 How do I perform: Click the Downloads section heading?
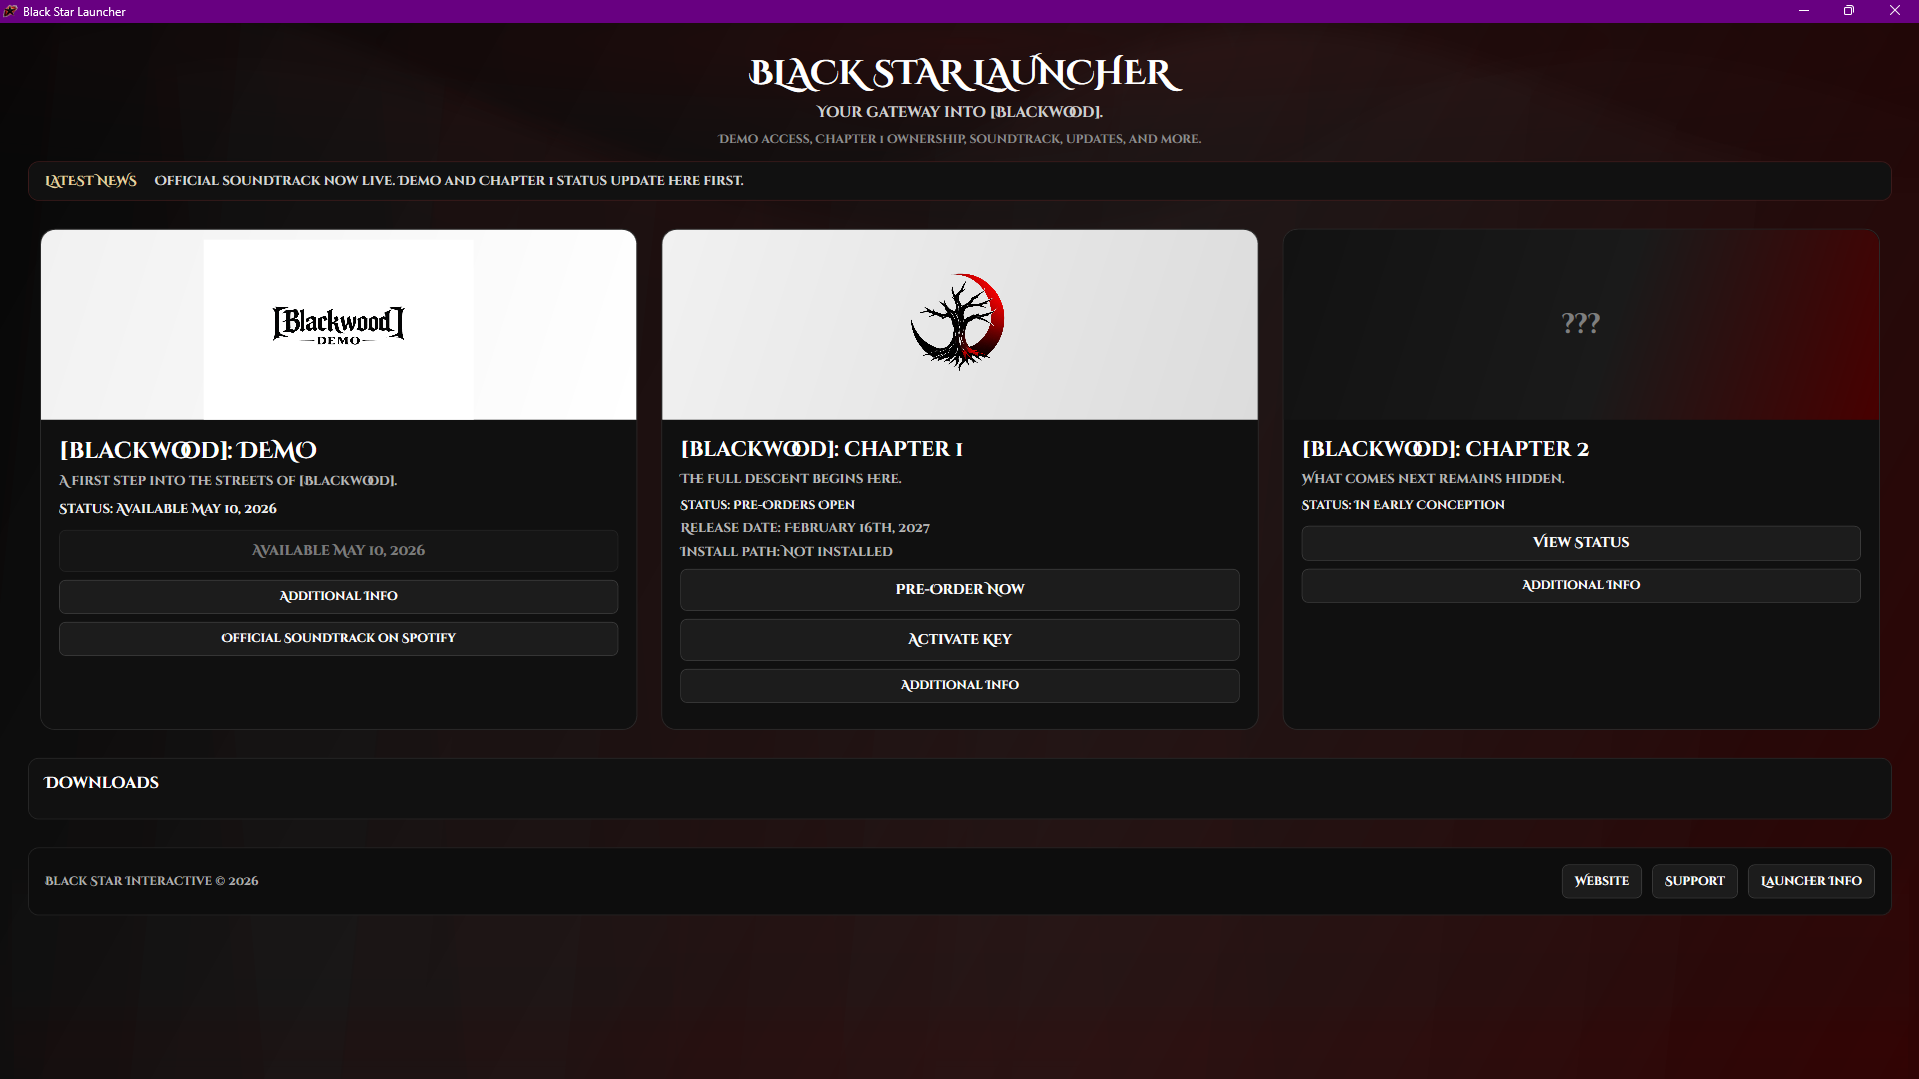click(101, 783)
